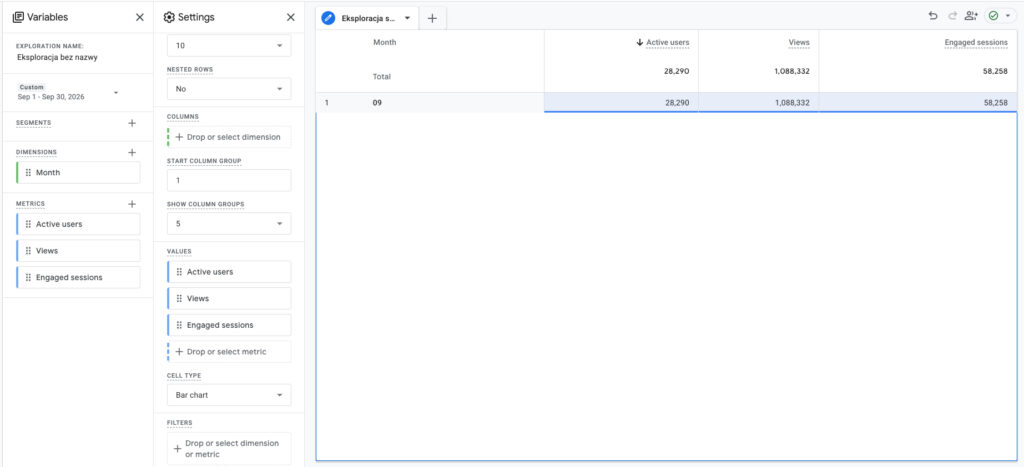Add a new dimension with plus icon
Screen dimensions: 1024x467
(x=132, y=152)
